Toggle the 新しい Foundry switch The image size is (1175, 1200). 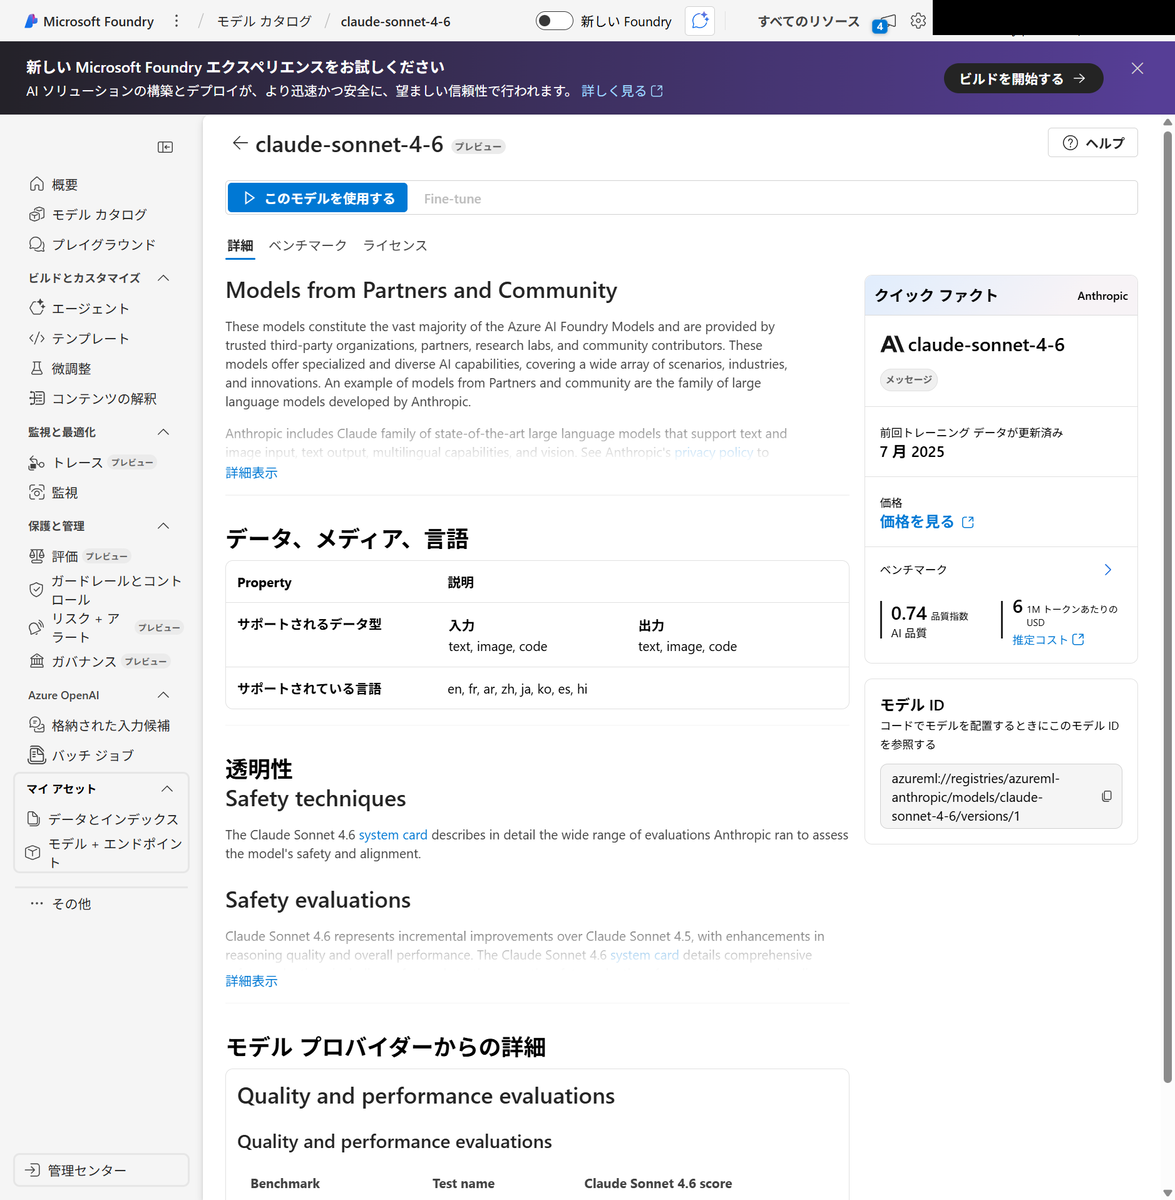click(x=554, y=21)
